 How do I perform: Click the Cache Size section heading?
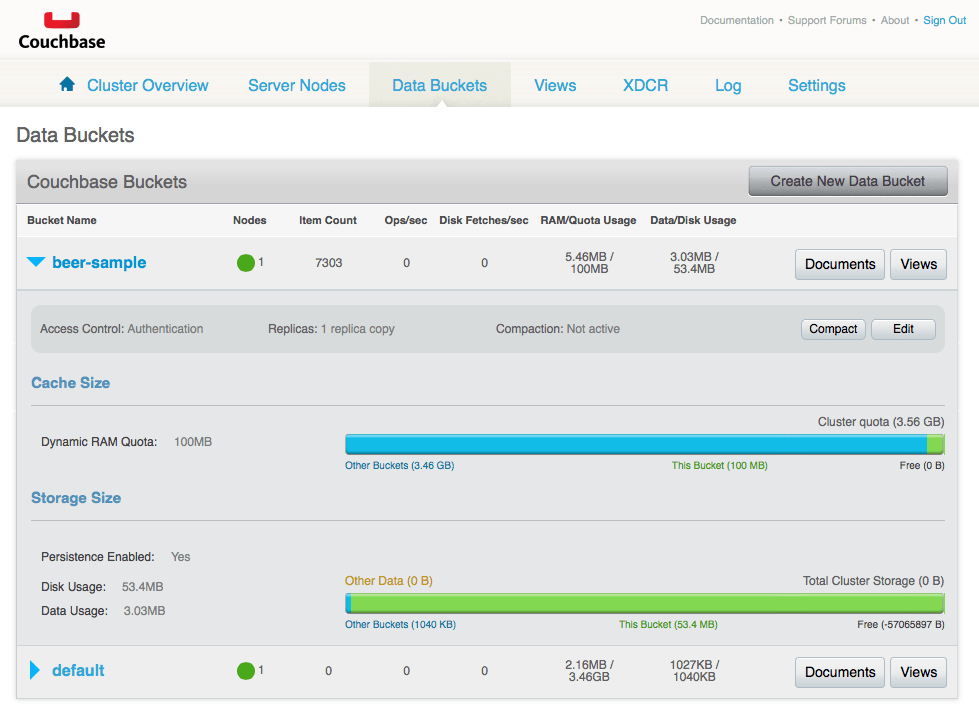coord(71,383)
